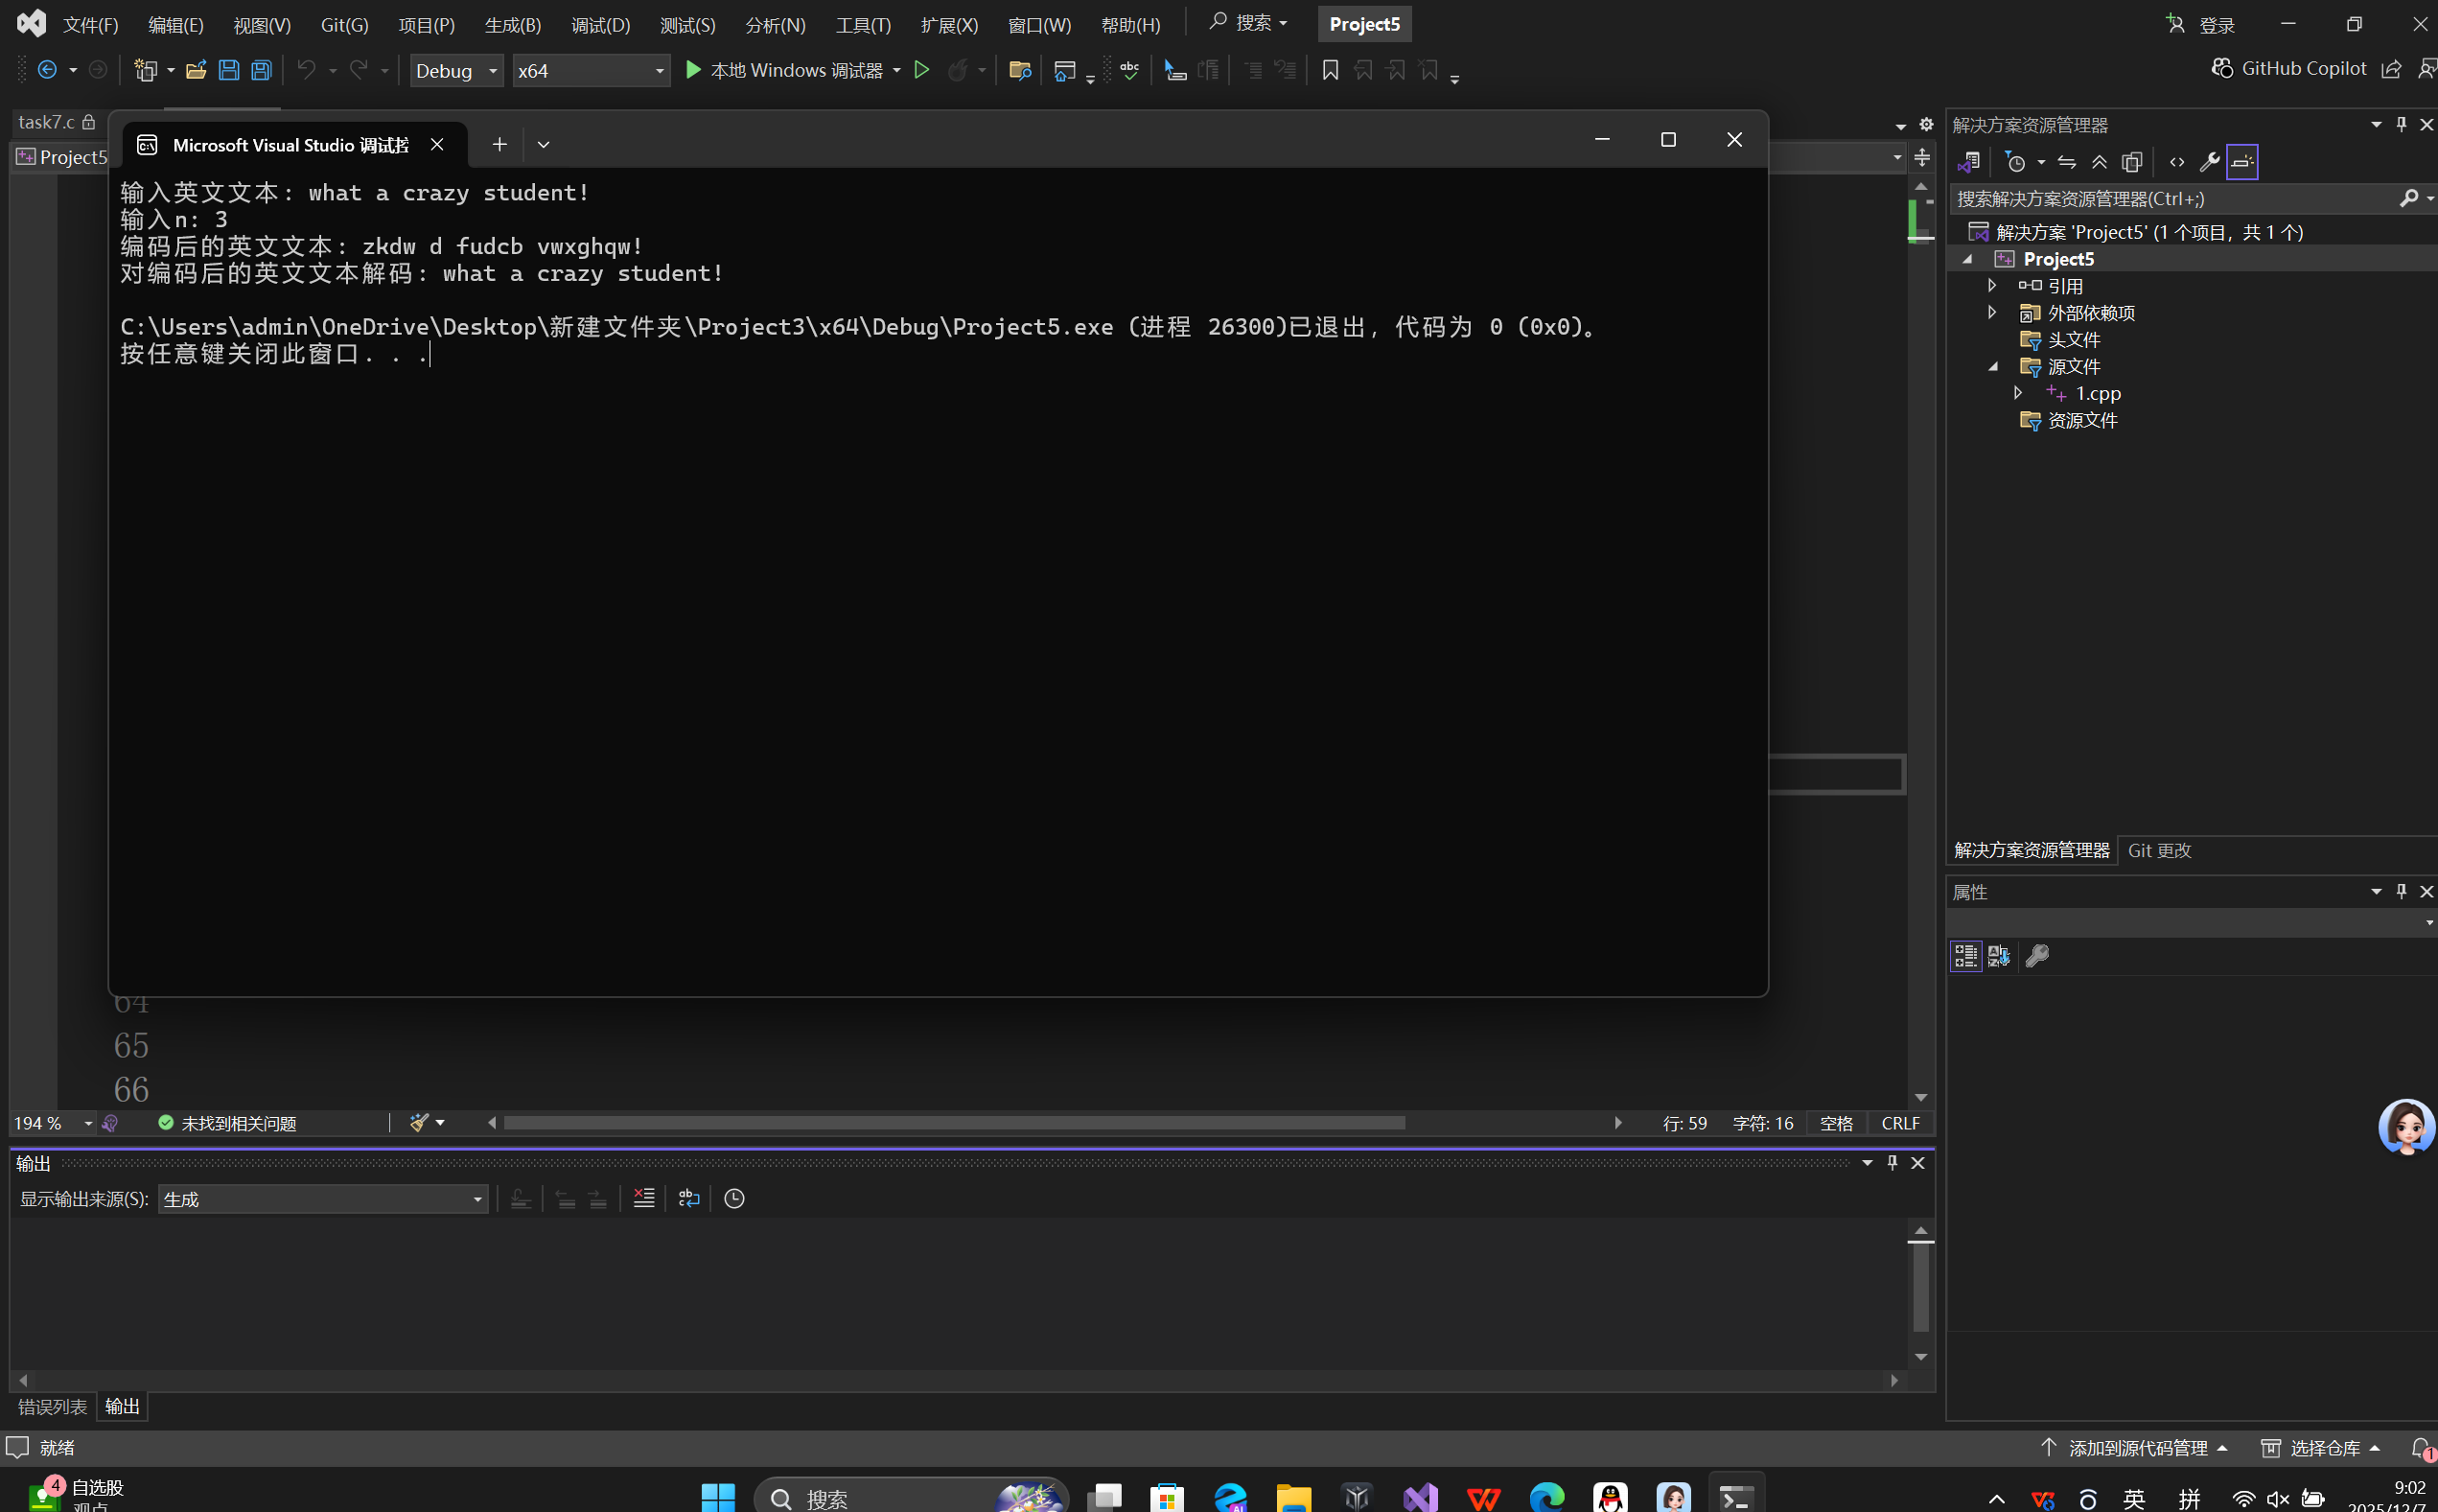
Task: Click the editor's horizontal scrollbar thumb
Action: pos(954,1123)
